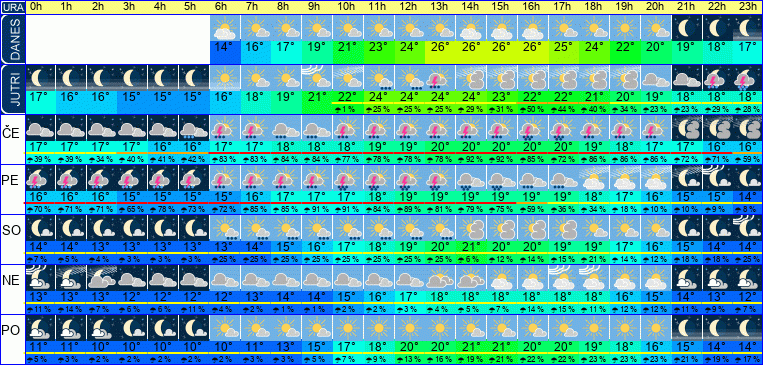Click the 23h column header
Screen dimensions: 763x365
point(746,7)
